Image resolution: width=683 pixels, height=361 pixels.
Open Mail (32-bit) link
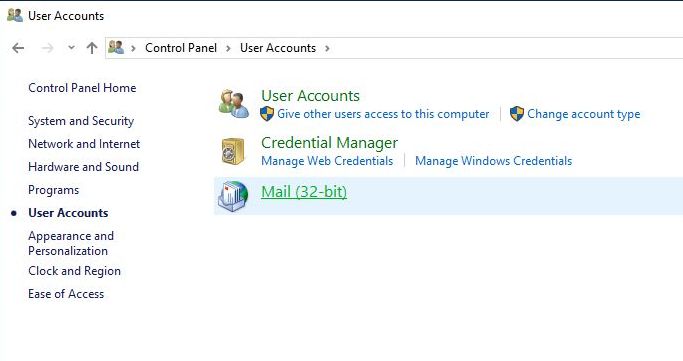point(304,192)
